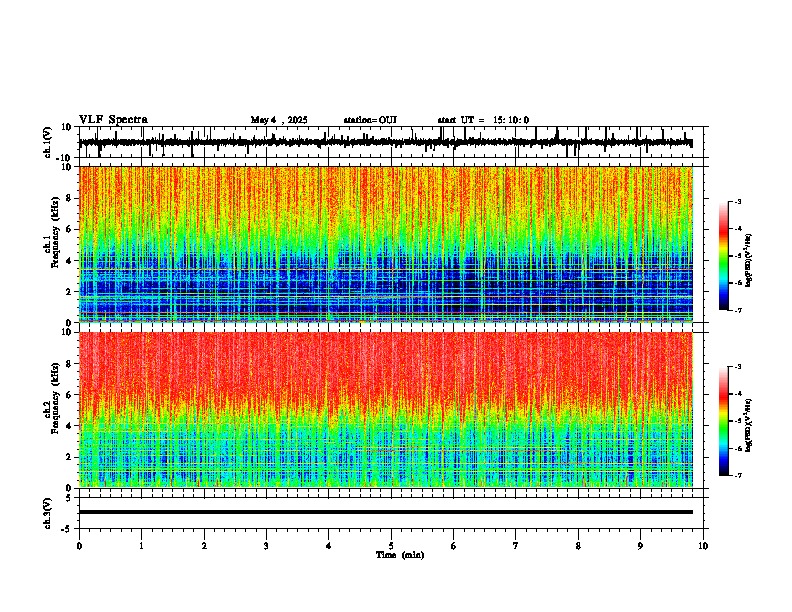Click the "2" tick on ch.2 frequency axis

click(69, 457)
